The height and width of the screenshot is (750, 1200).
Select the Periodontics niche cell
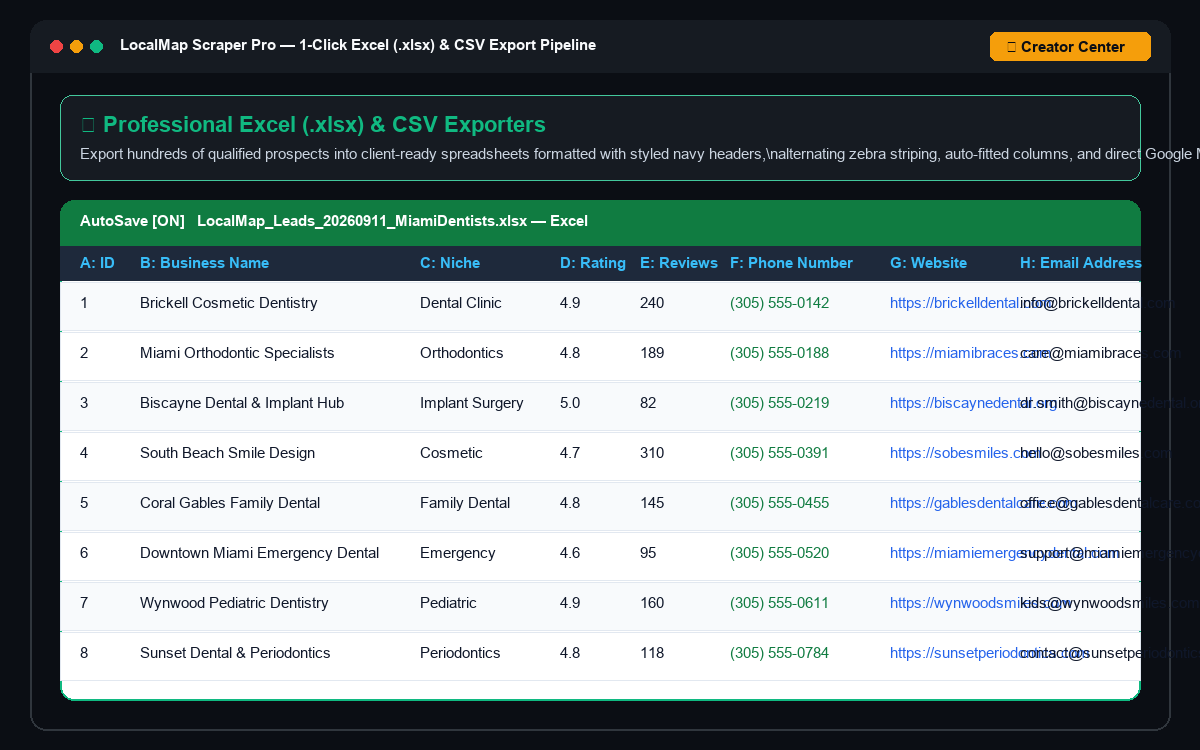pos(460,653)
